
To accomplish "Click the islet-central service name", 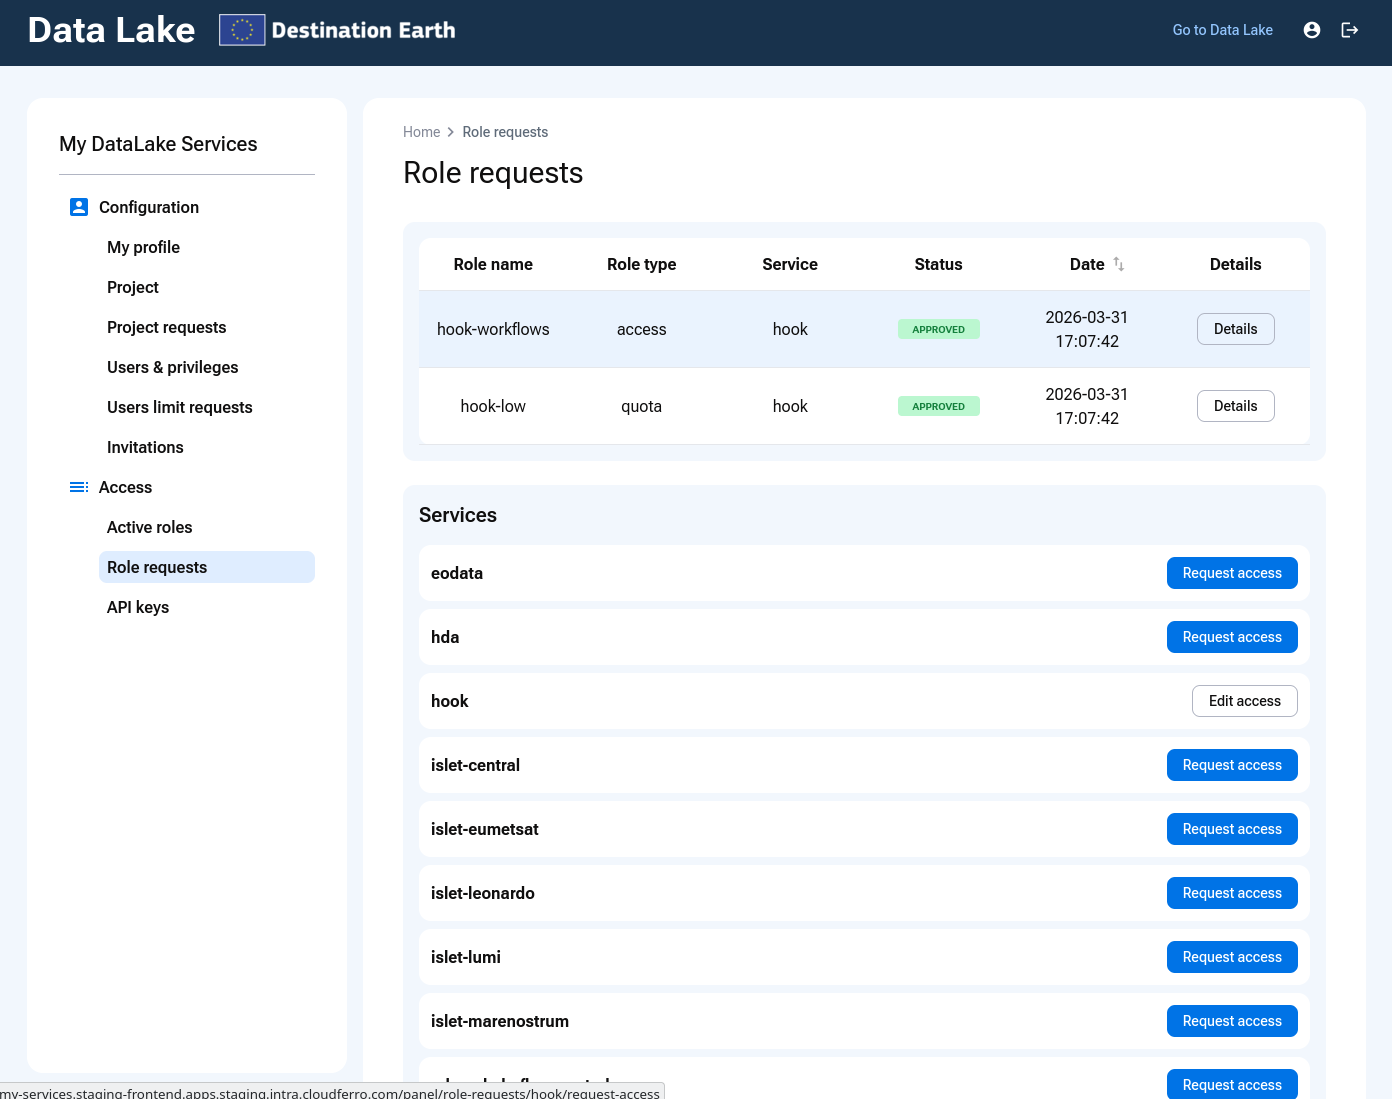I will tap(475, 765).
